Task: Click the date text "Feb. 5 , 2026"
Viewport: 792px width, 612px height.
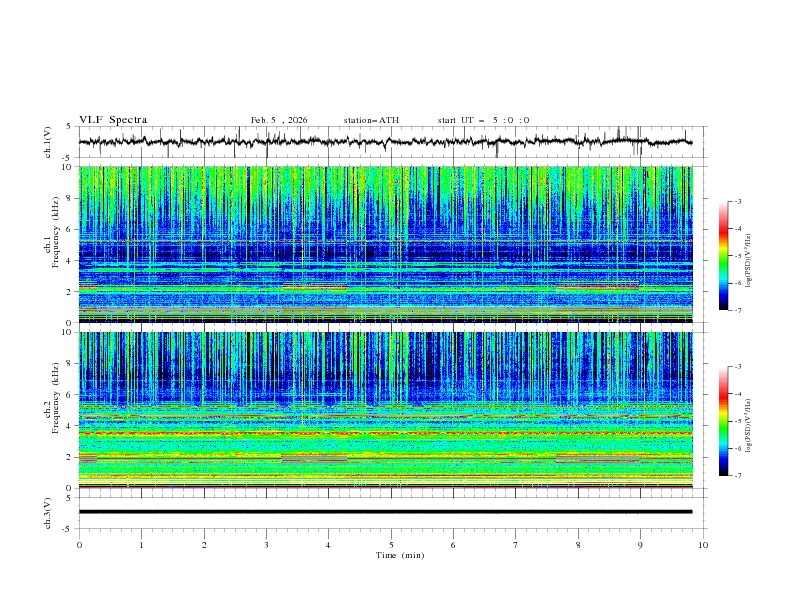Action: (279, 120)
